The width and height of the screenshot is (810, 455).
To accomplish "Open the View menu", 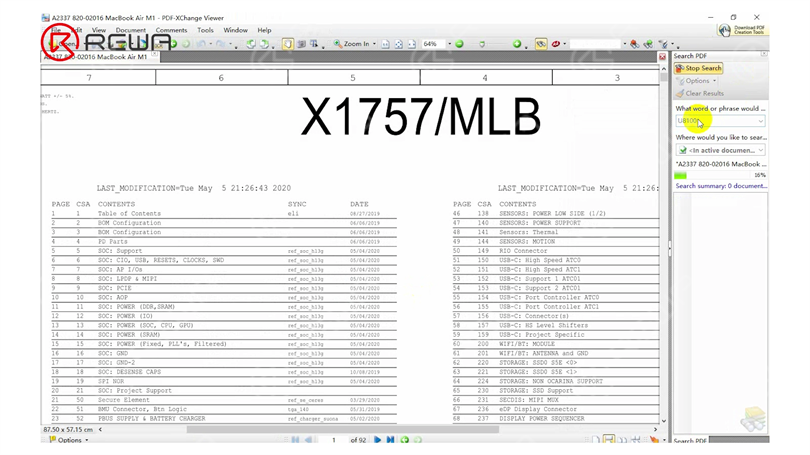I will click(98, 30).
